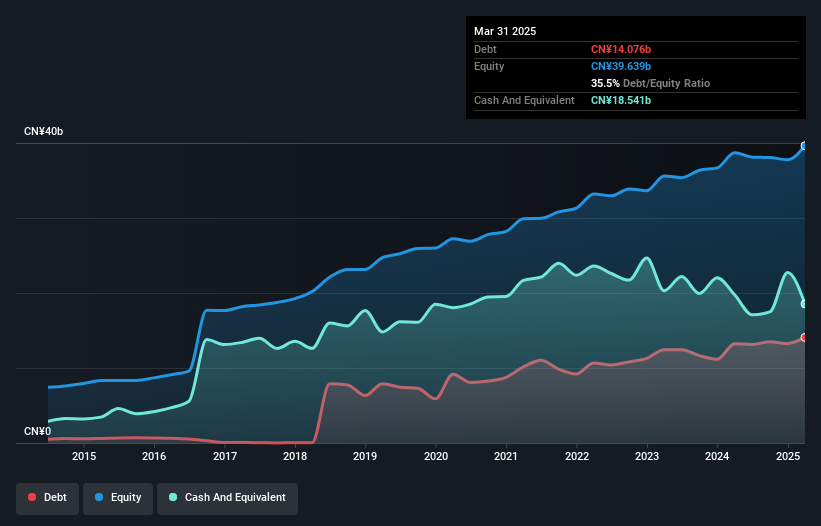Toggle the Cash And Equivalent legend button

tap(227, 498)
